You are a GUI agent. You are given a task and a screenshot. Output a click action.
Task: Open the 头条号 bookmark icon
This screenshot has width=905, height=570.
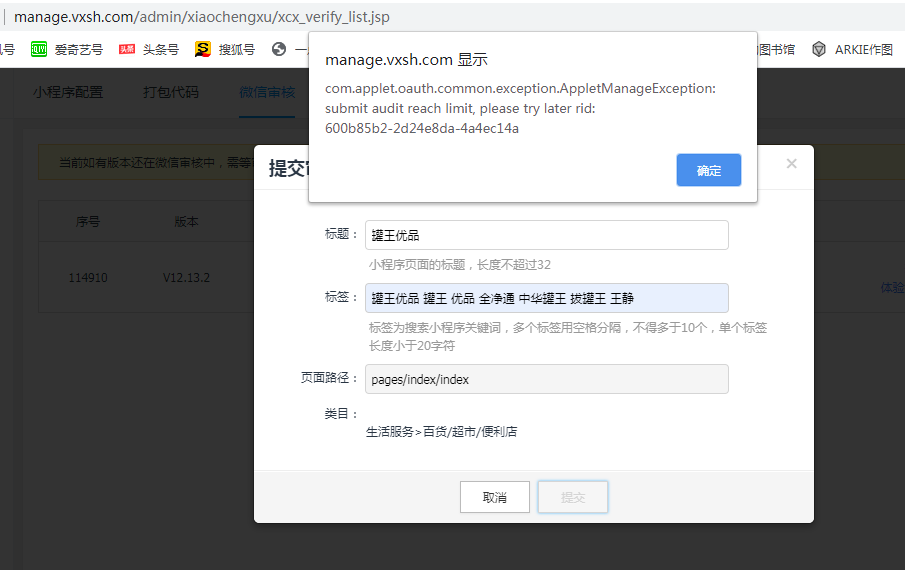[x=127, y=49]
